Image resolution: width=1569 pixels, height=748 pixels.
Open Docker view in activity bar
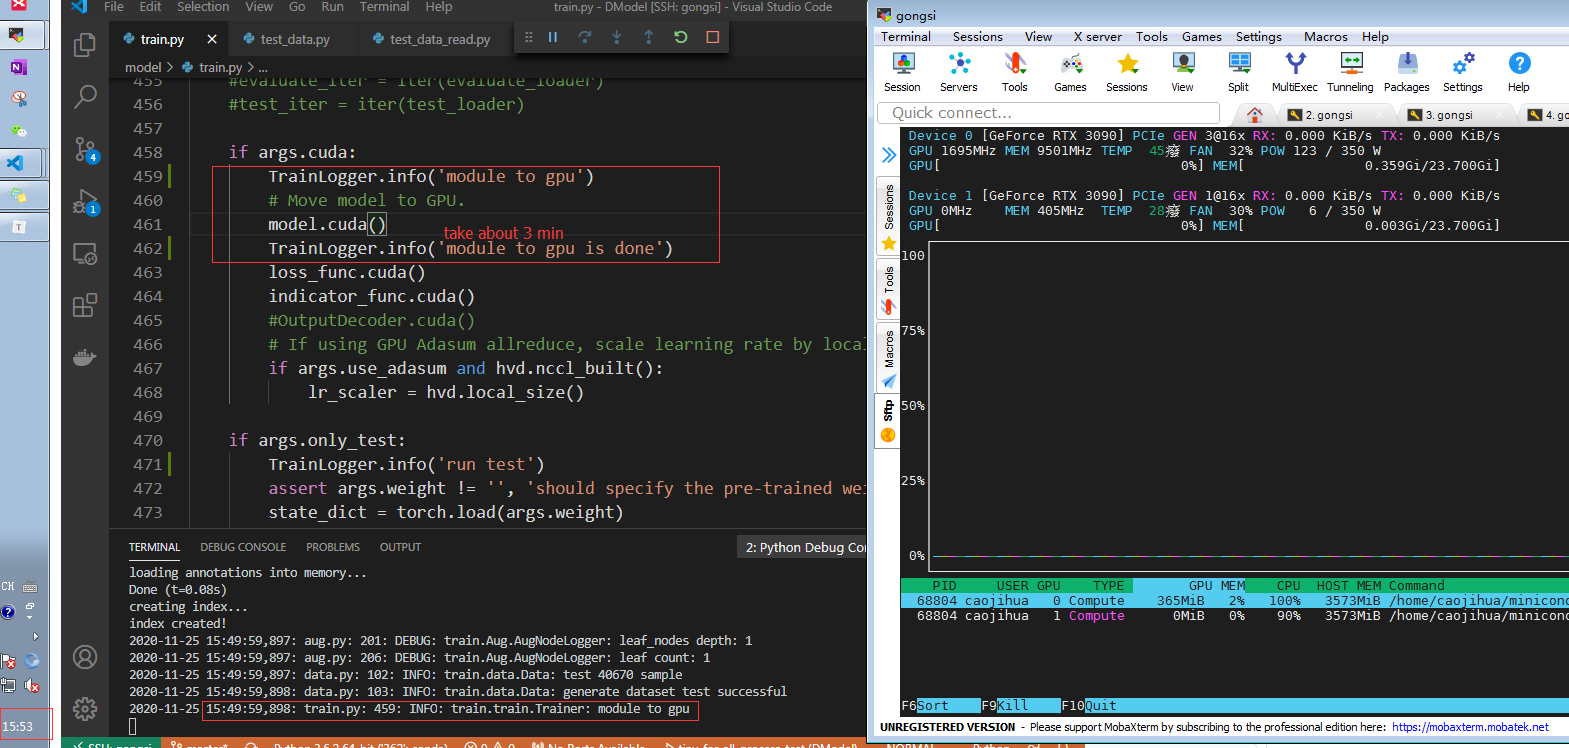pyautogui.click(x=85, y=357)
